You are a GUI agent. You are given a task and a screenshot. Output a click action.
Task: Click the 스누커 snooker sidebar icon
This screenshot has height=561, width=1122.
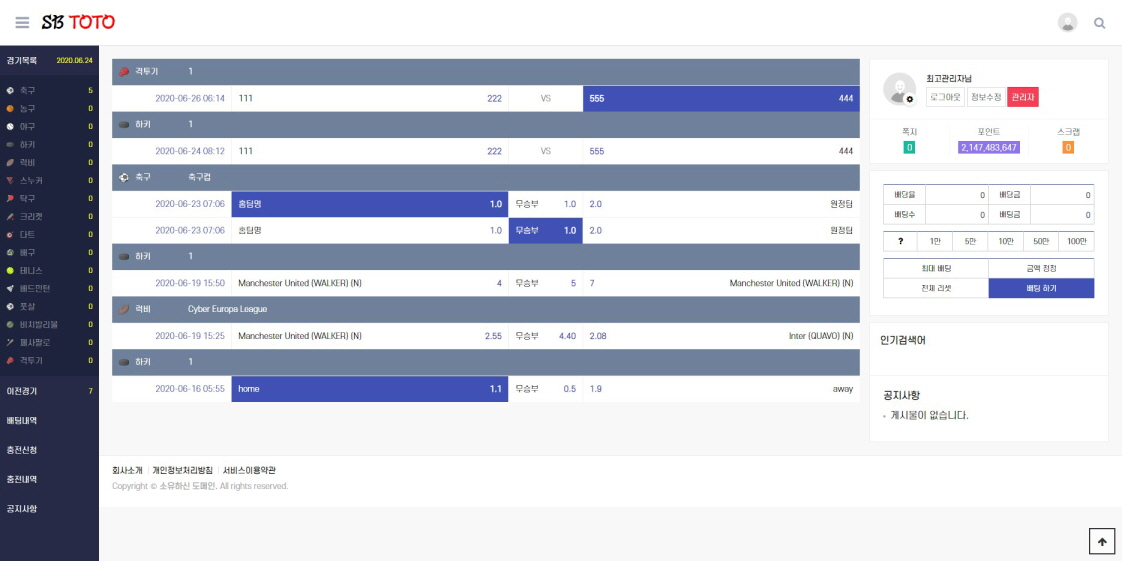click(10, 180)
